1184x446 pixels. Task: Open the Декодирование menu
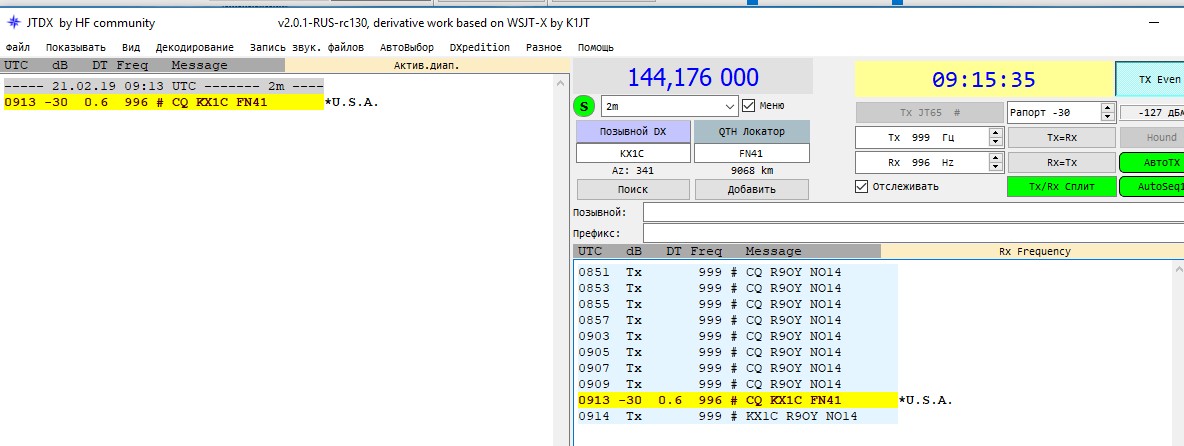point(194,47)
